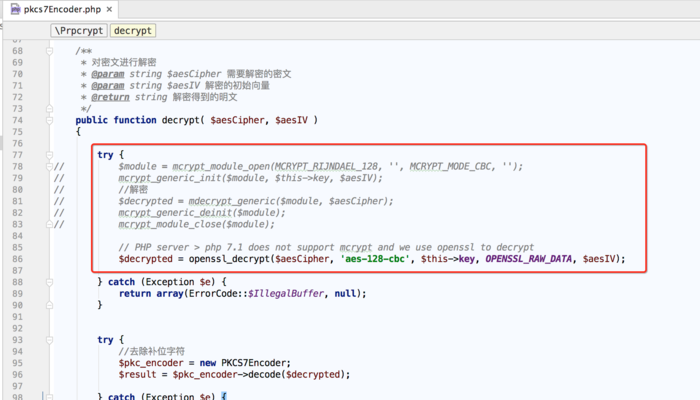Screen dimensions: 700x400
Task: Click mcrypt_generic_deinit on line 82
Action: tap(175, 212)
